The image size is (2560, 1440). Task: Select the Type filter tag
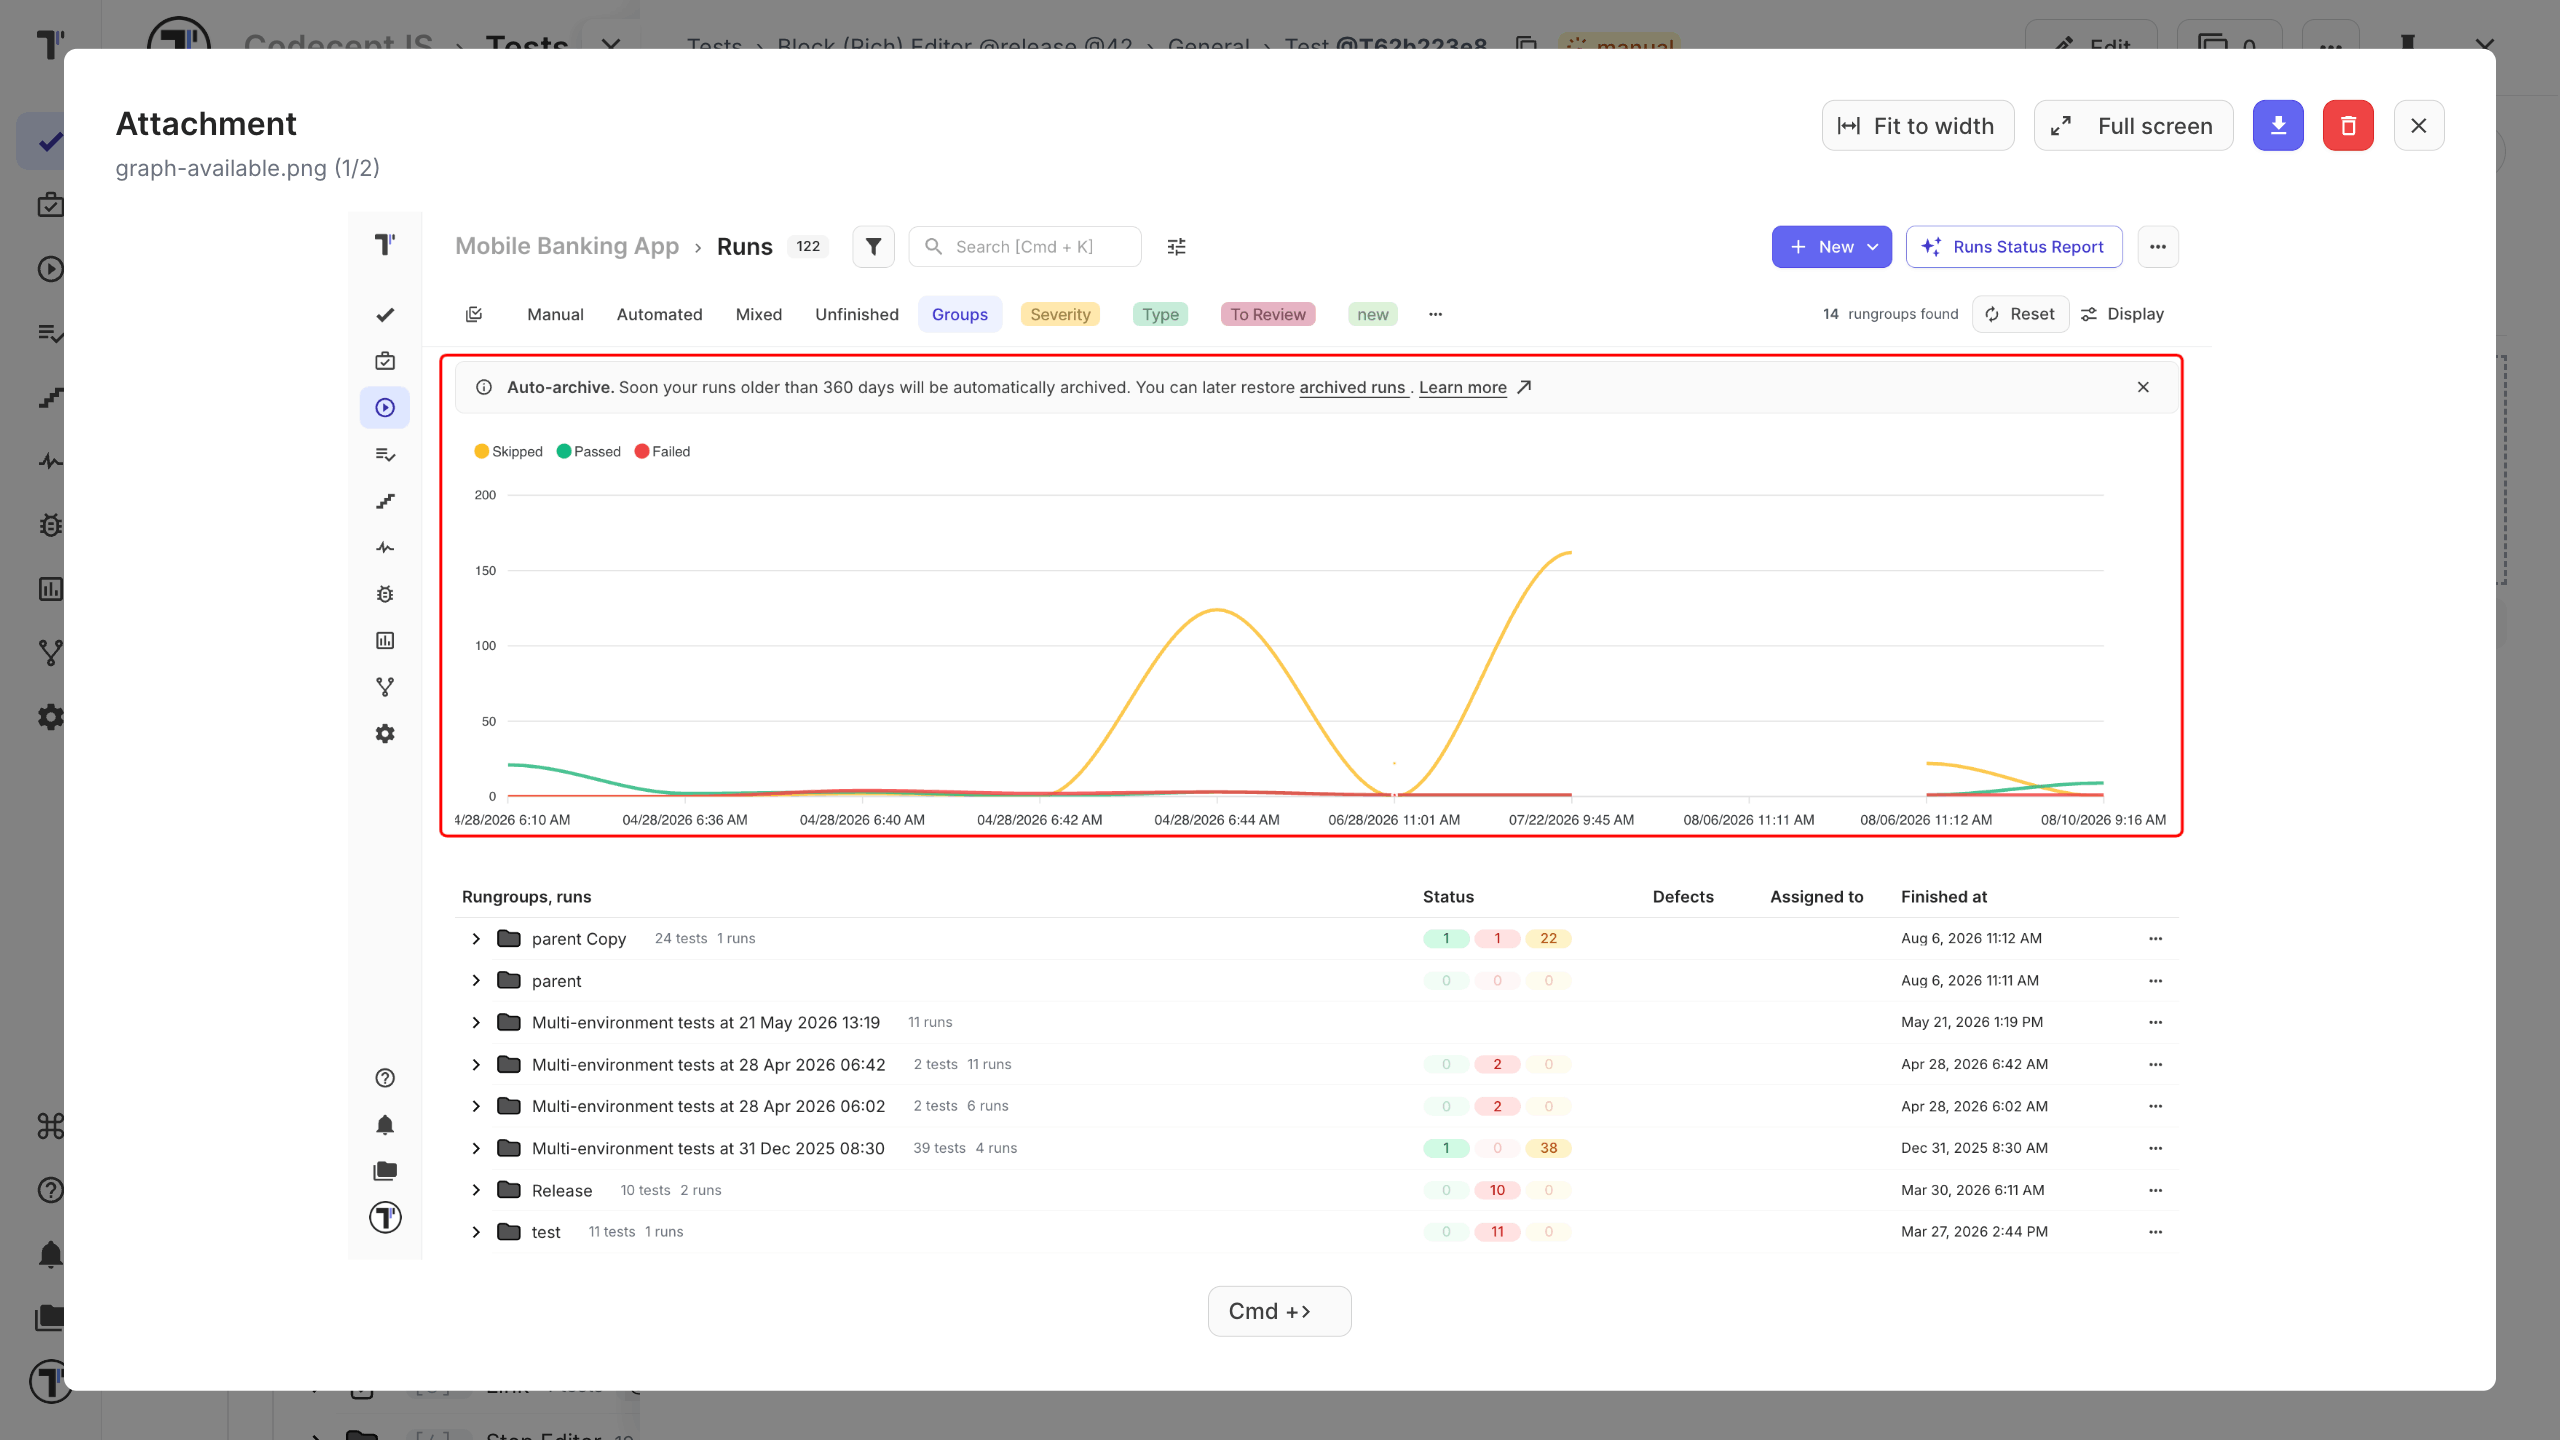[1160, 314]
